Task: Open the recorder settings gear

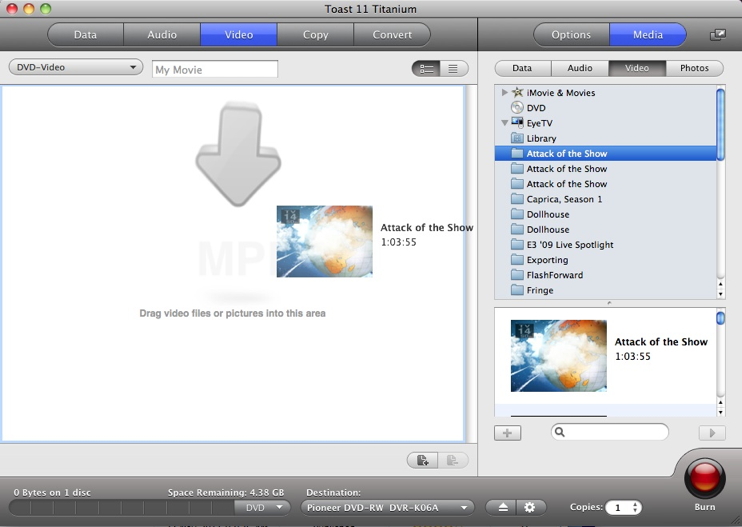Action: (x=531, y=508)
